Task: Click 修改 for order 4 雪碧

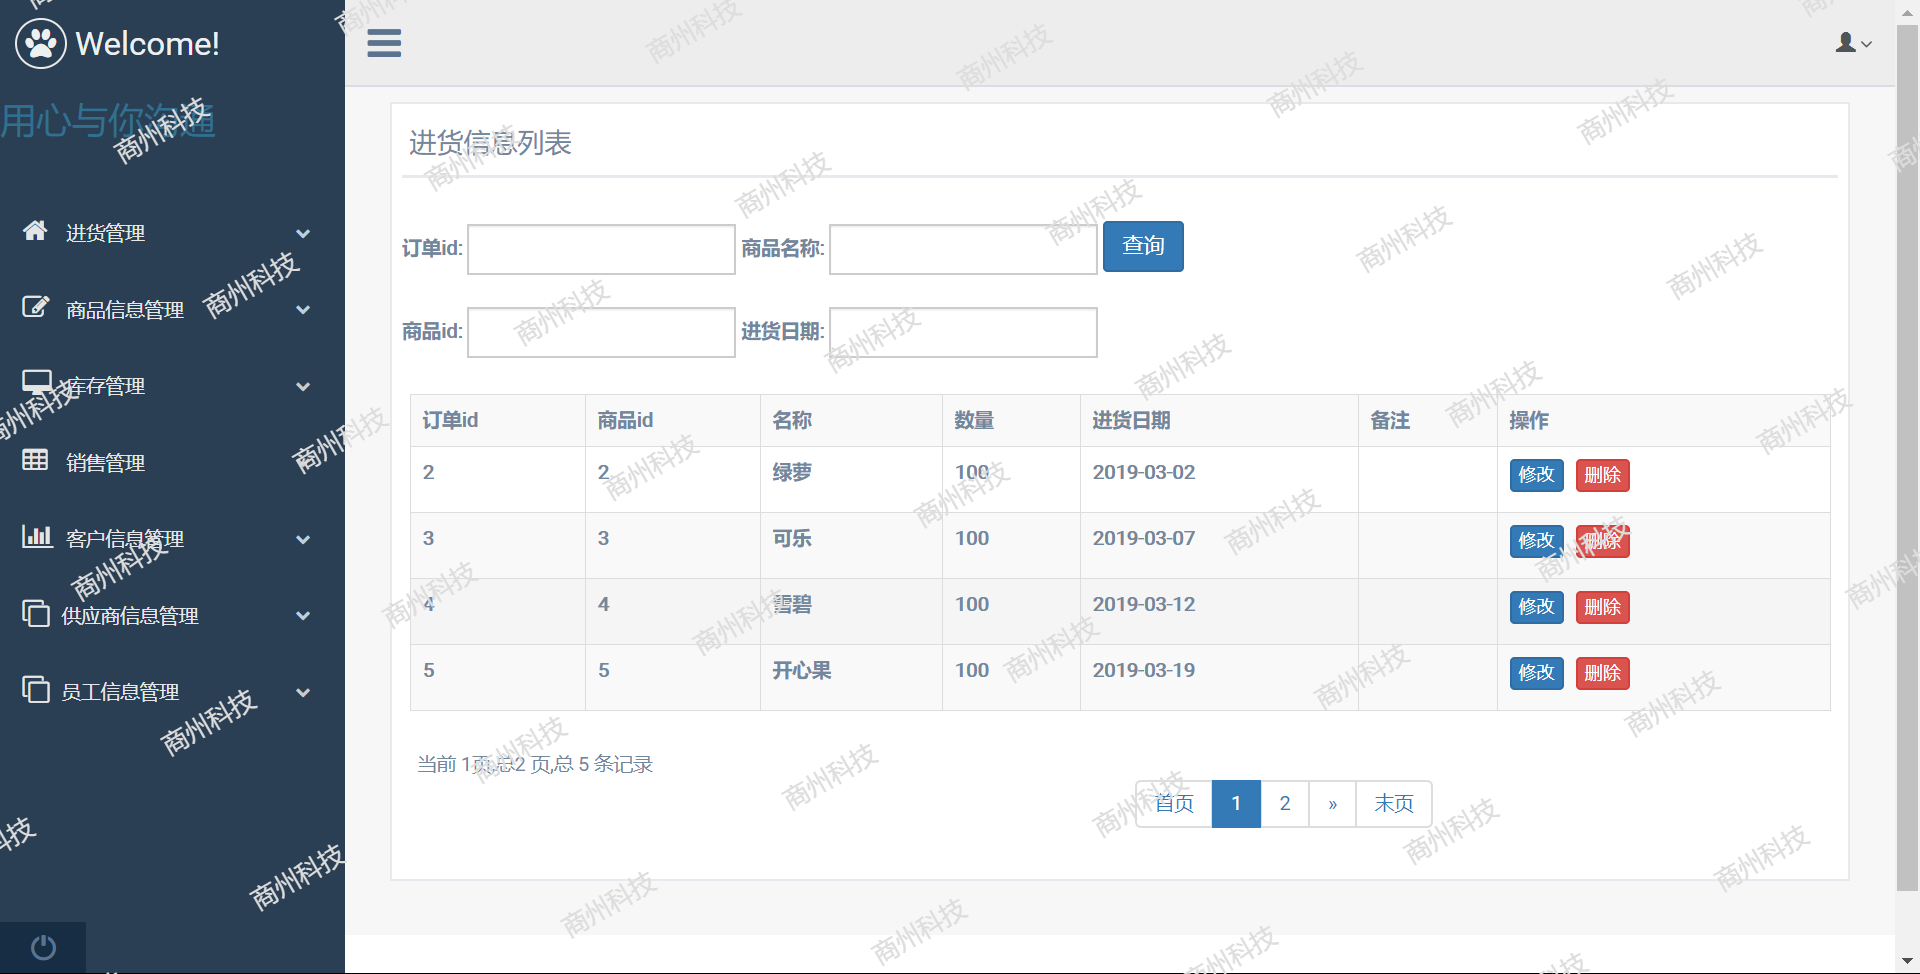Action: [1536, 607]
